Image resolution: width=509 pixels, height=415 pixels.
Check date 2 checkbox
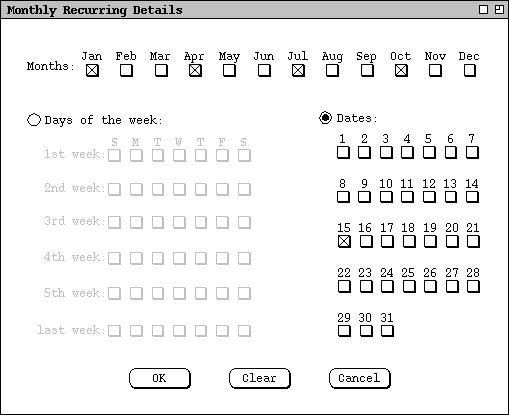[x=365, y=153]
